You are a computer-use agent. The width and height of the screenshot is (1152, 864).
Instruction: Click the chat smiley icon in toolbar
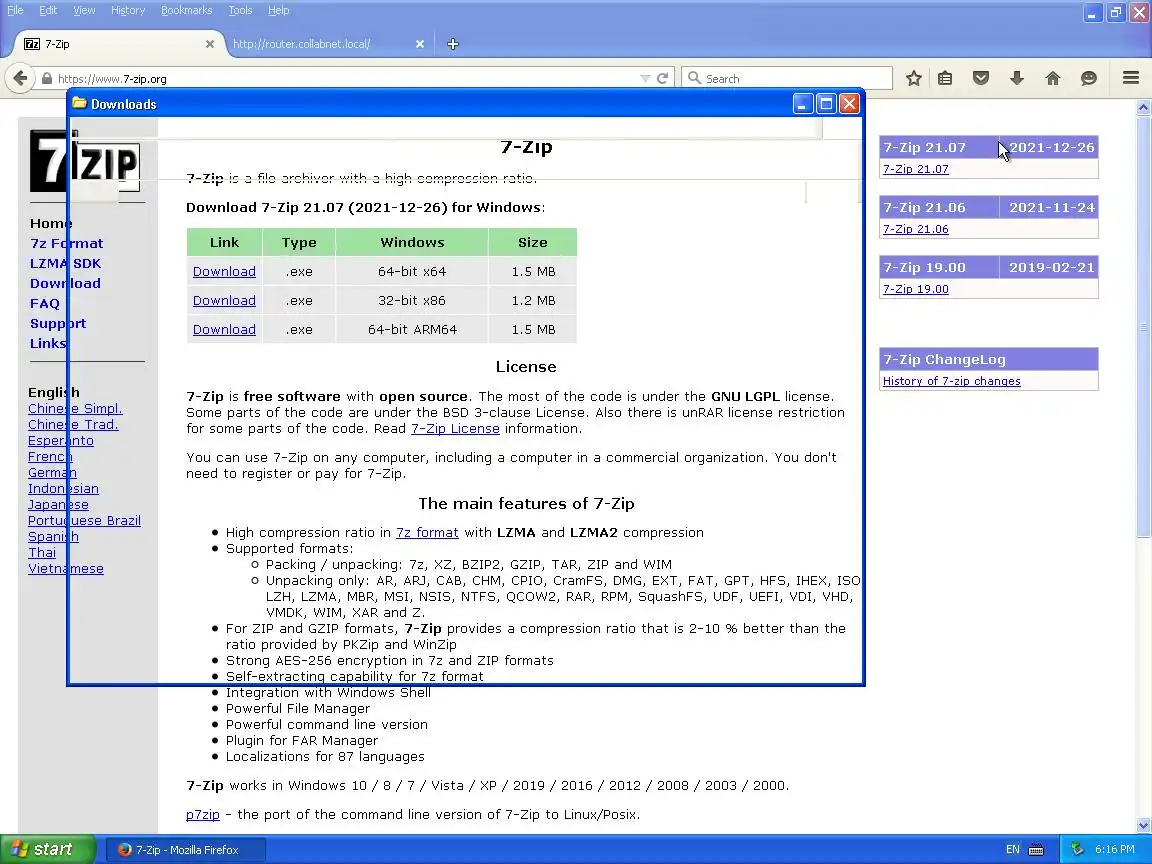[1089, 78]
